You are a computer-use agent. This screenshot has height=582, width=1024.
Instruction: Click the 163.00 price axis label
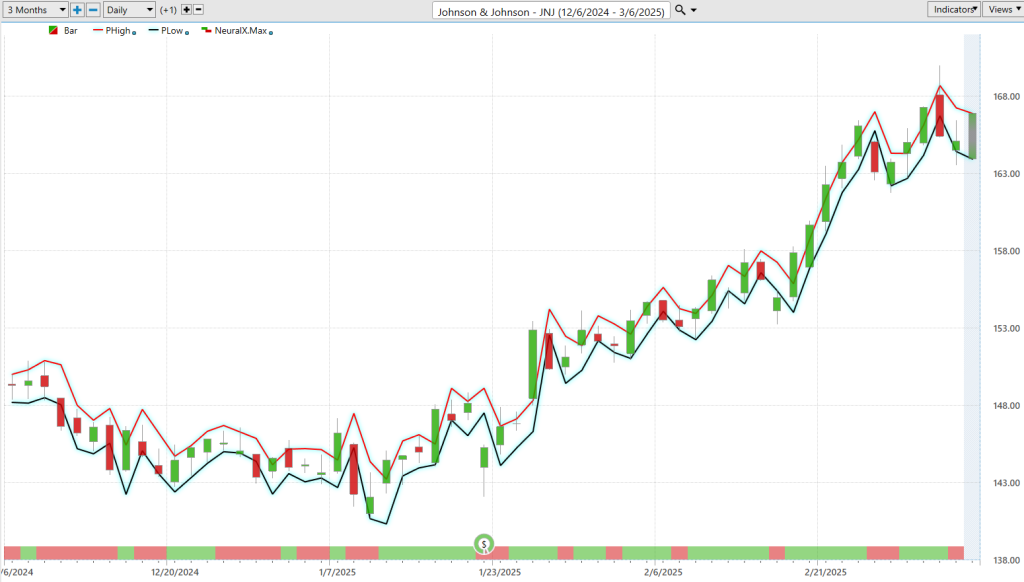click(1006, 174)
